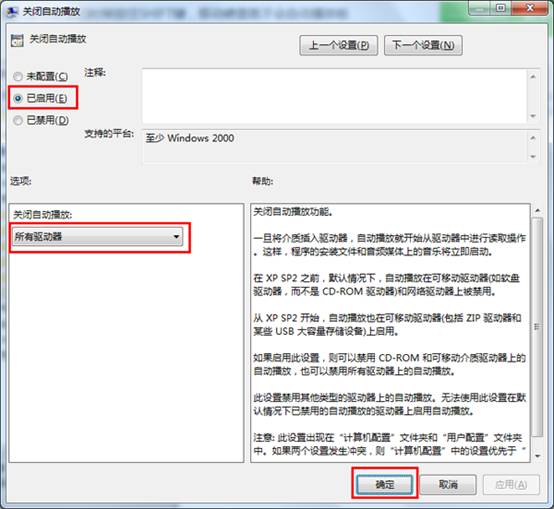Click the 取消 cancel button
Image resolution: width=554 pixels, height=509 pixels.
[448, 484]
